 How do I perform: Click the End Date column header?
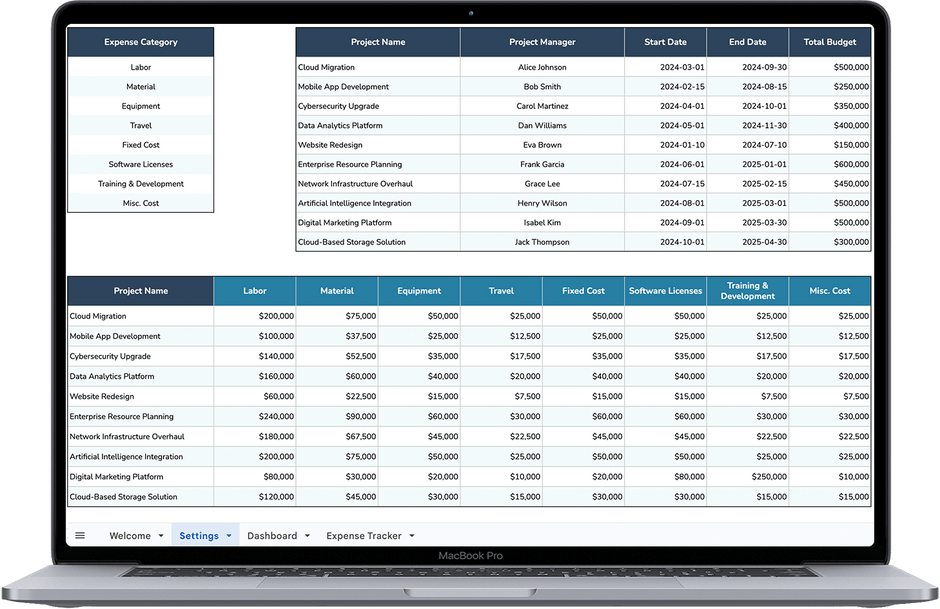pyautogui.click(x=748, y=42)
